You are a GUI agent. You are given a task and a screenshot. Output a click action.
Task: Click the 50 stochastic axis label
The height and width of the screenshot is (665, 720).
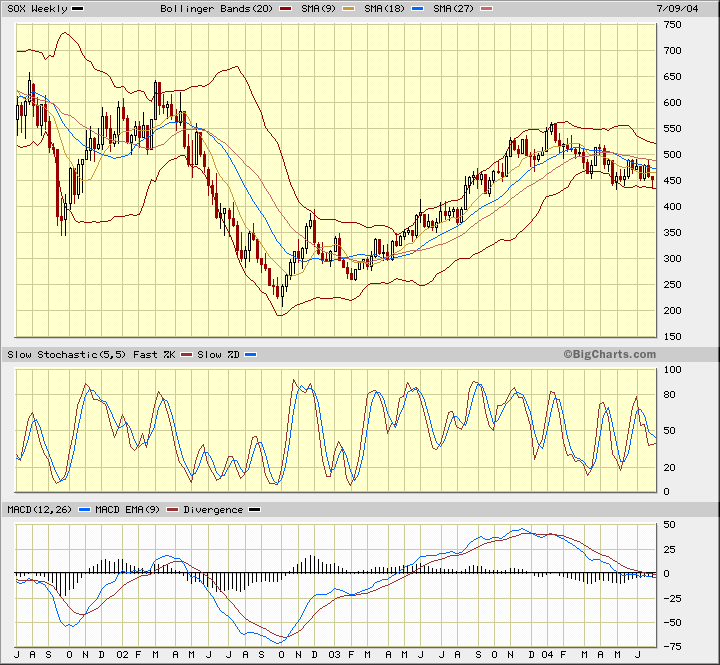(x=669, y=431)
